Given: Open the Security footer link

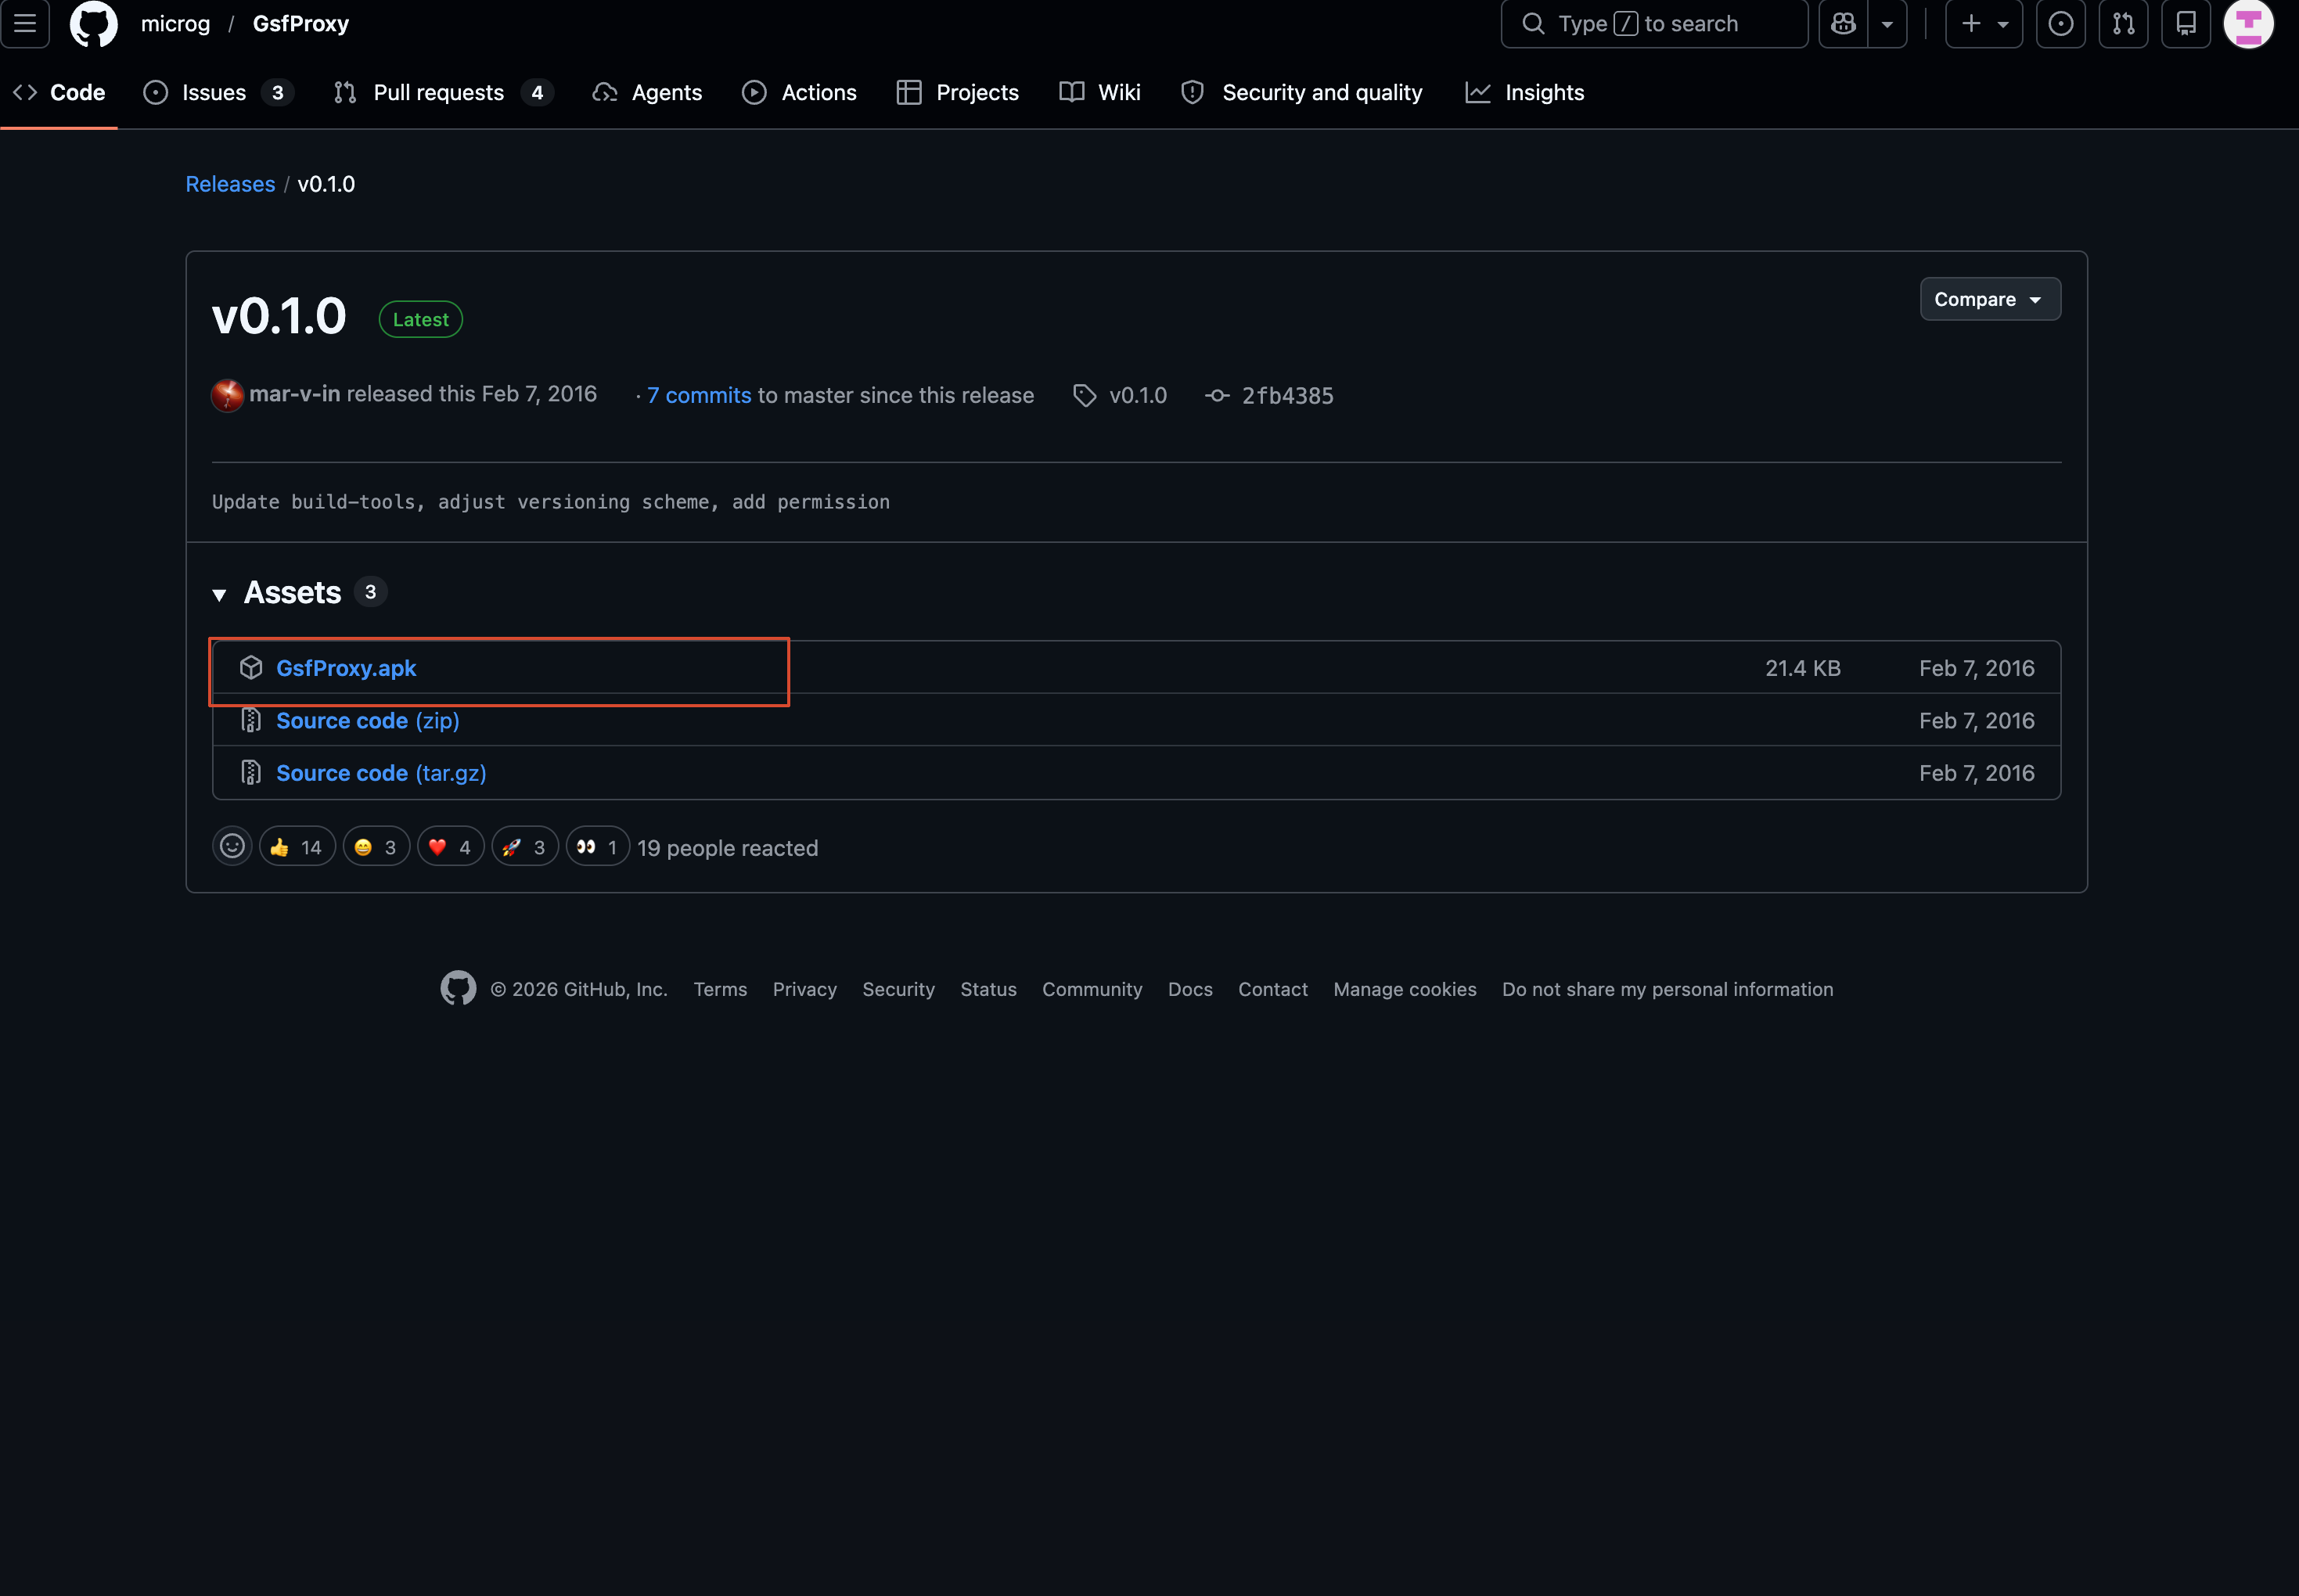Looking at the screenshot, I should point(899,990).
